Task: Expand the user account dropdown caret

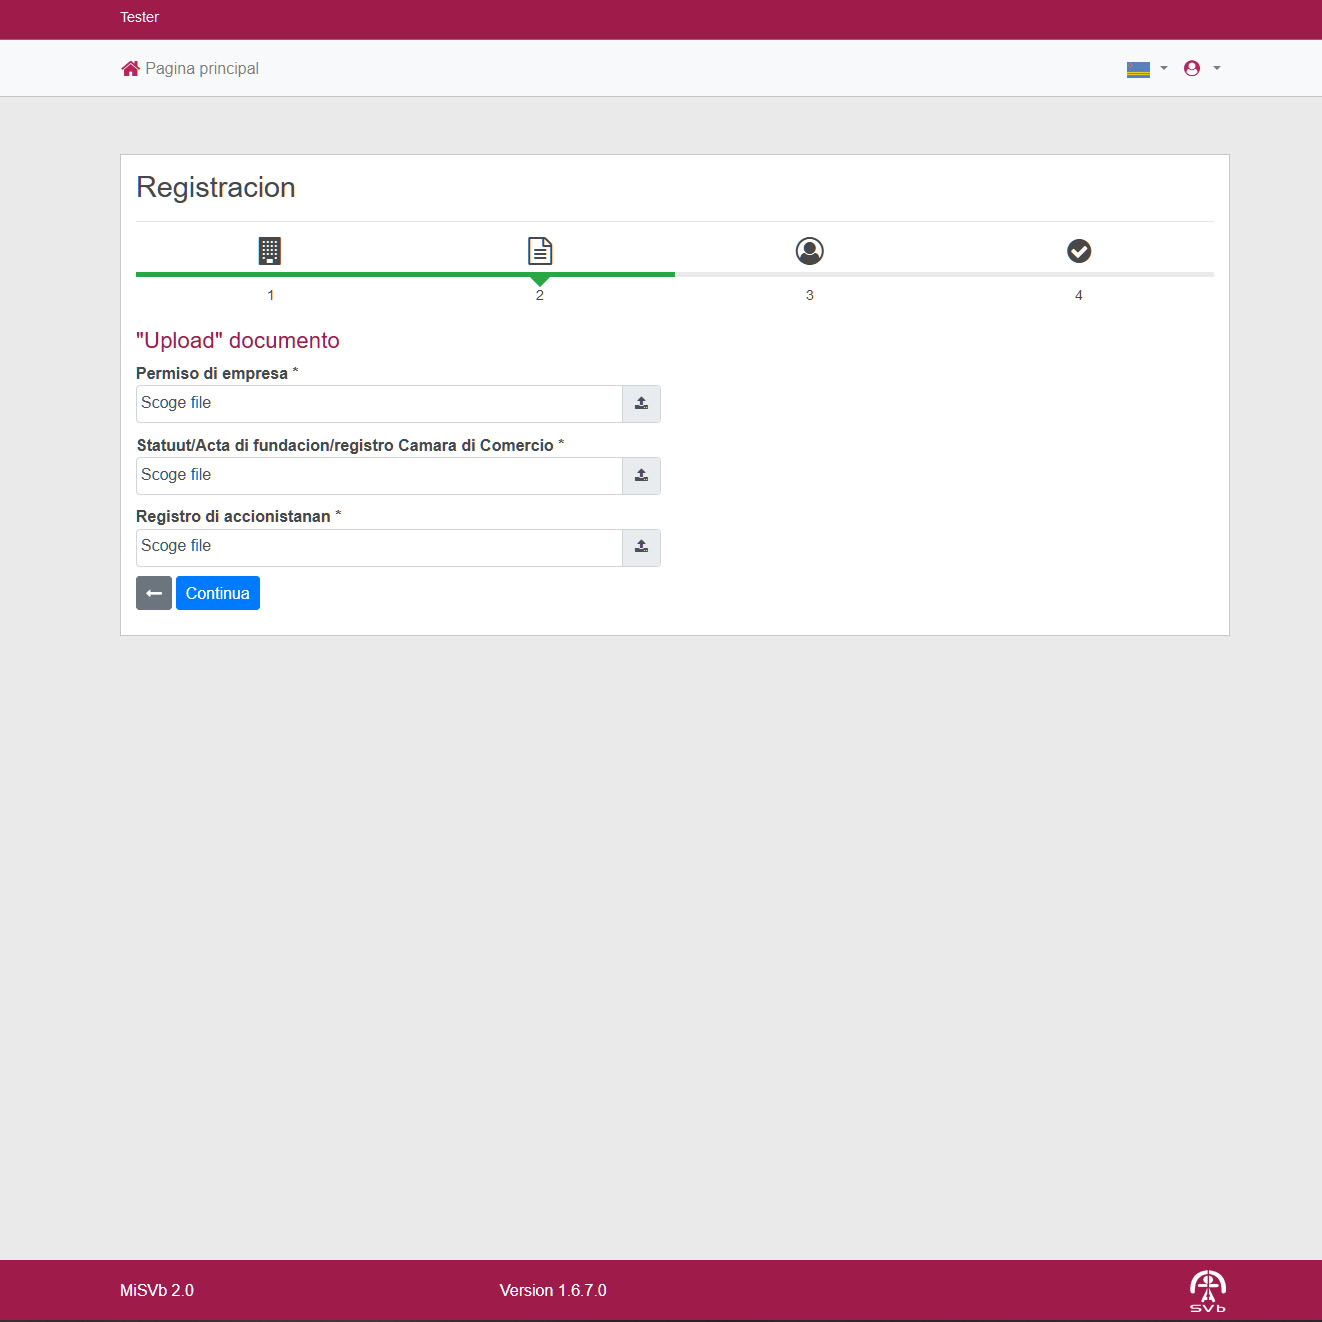Action: (x=1217, y=69)
